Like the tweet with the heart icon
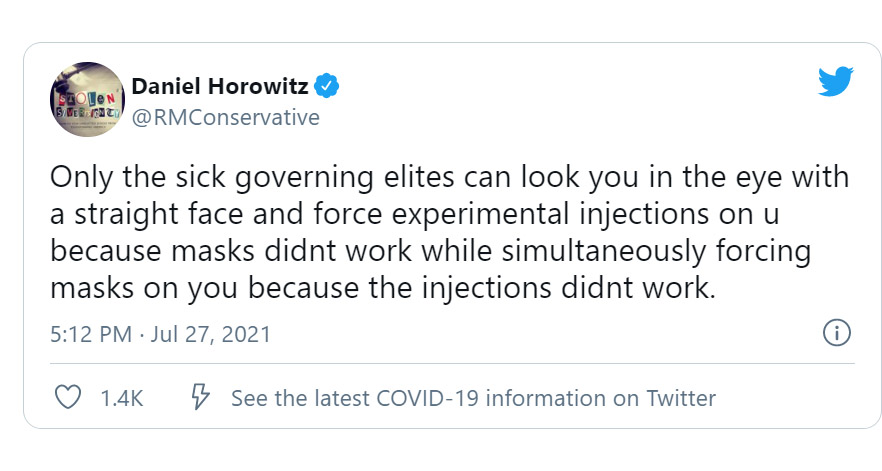 [67, 398]
